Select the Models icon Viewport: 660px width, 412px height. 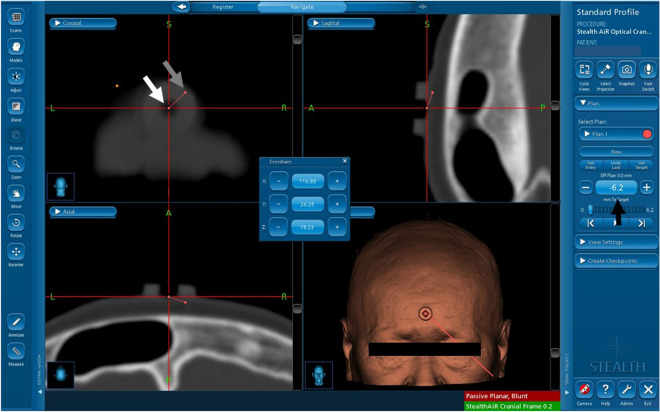click(x=16, y=48)
